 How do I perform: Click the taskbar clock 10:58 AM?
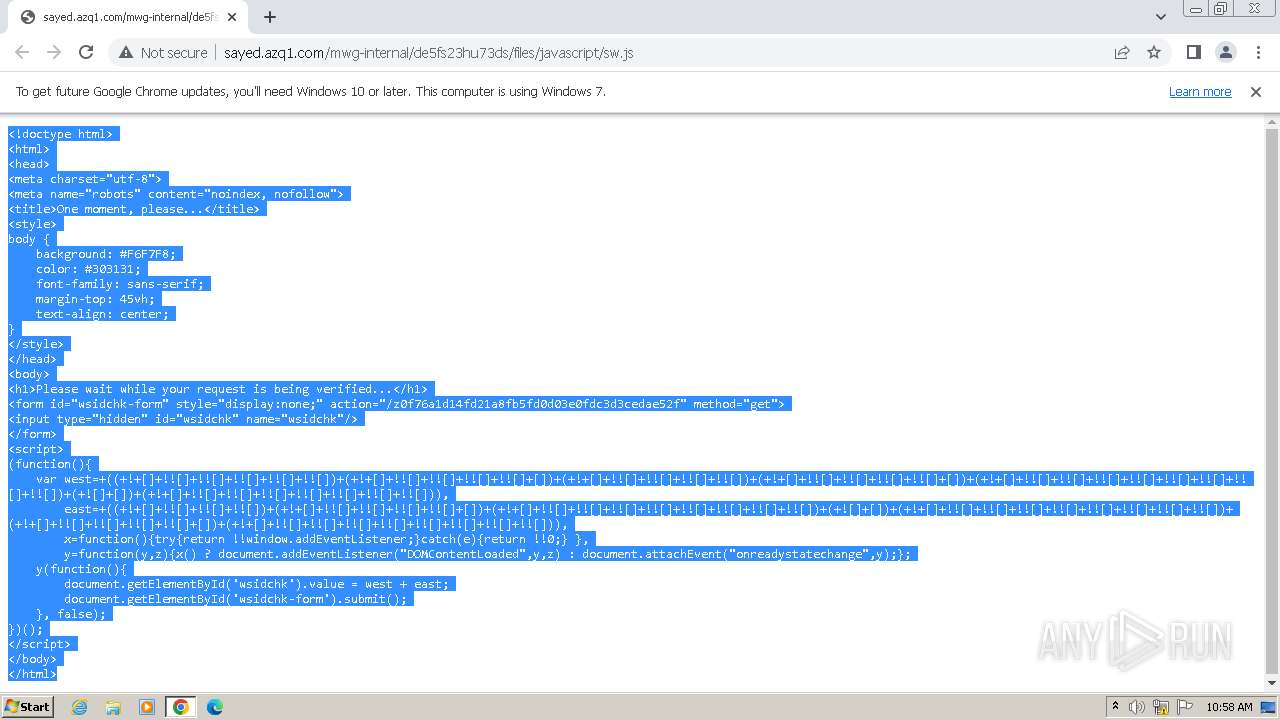click(x=1229, y=707)
